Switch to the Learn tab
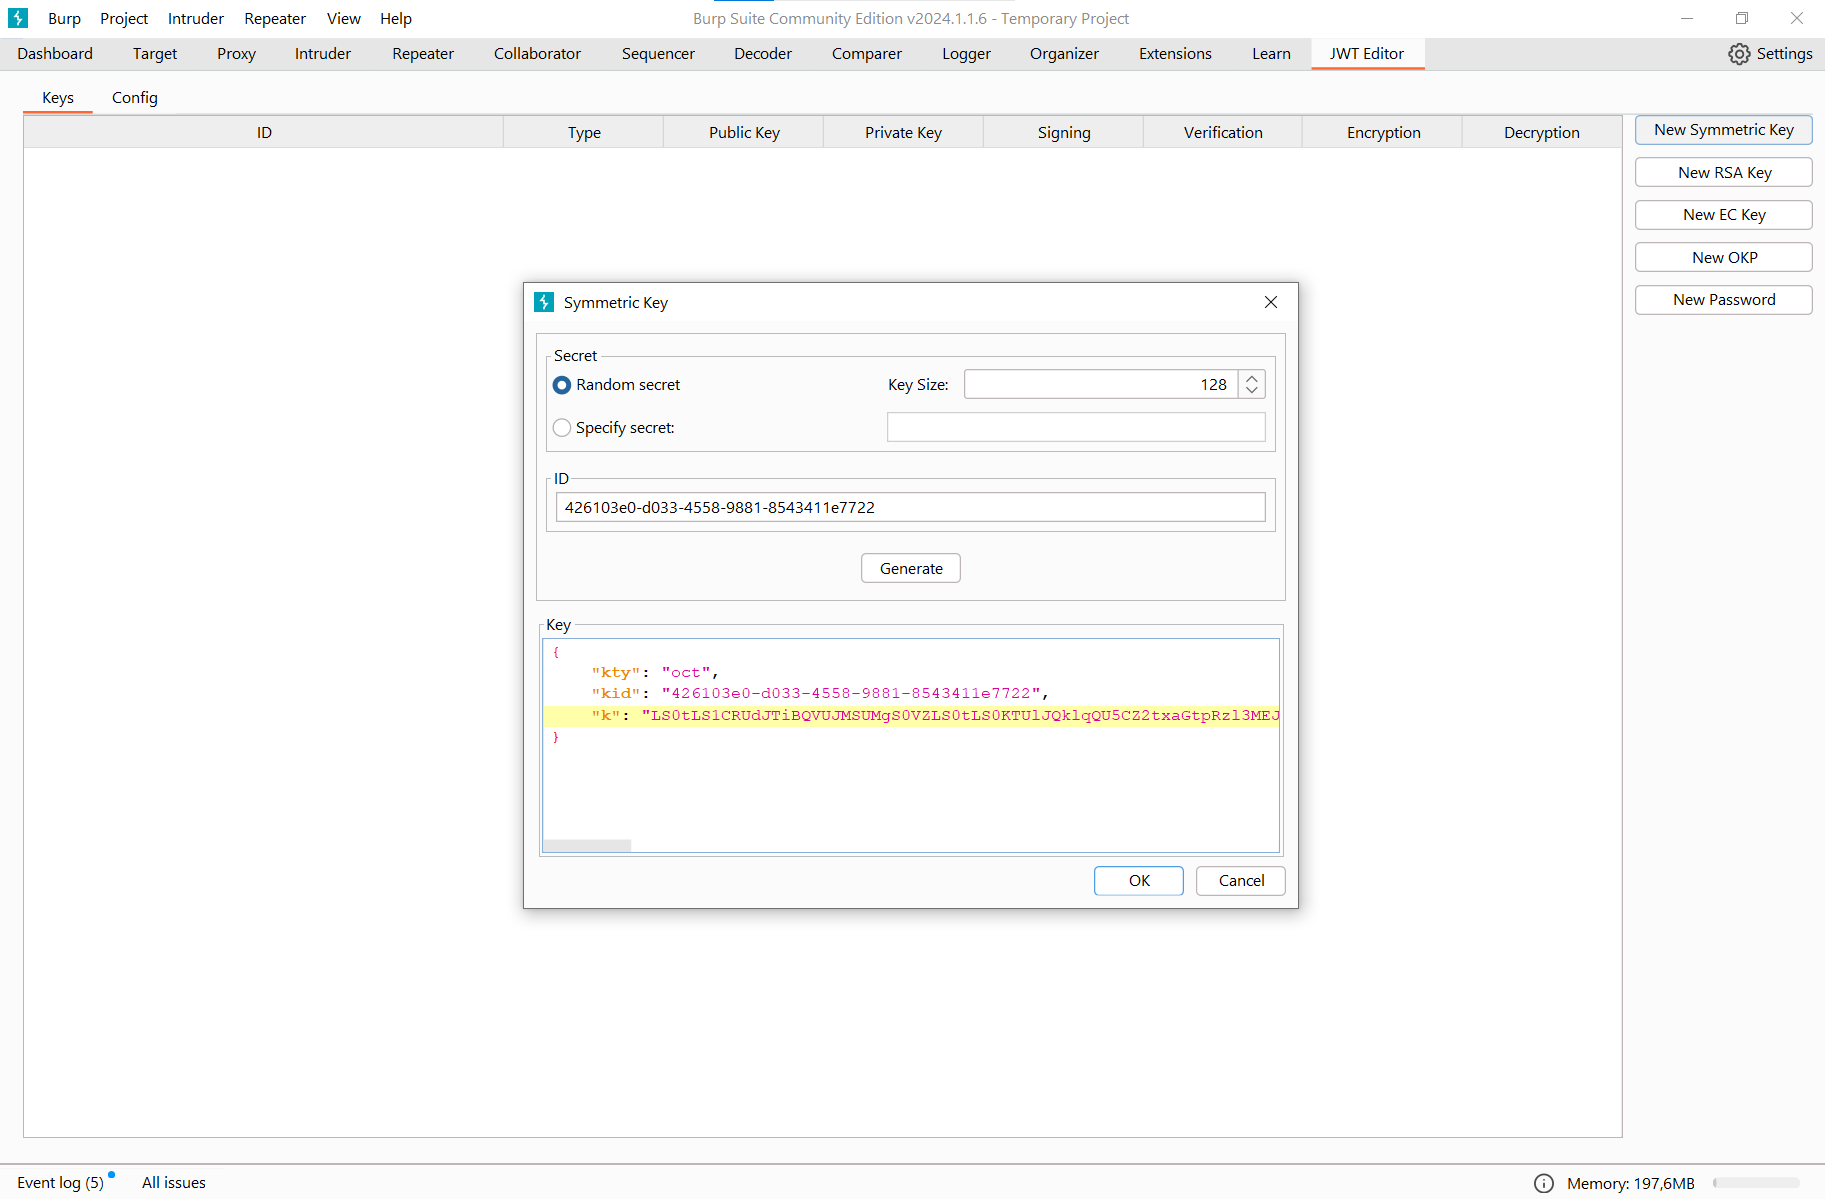Image resolution: width=1825 pixels, height=1200 pixels. [1271, 54]
